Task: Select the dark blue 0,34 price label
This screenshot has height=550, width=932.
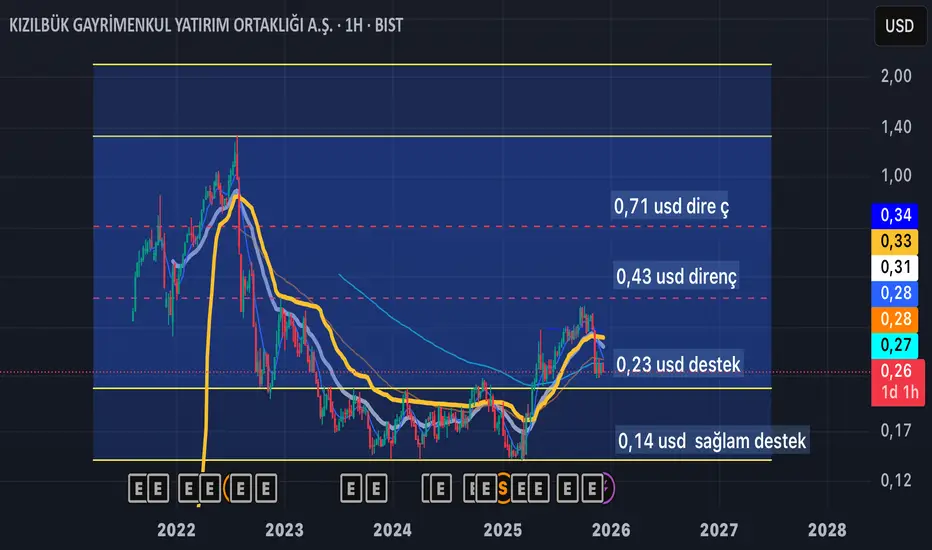Action: point(895,215)
